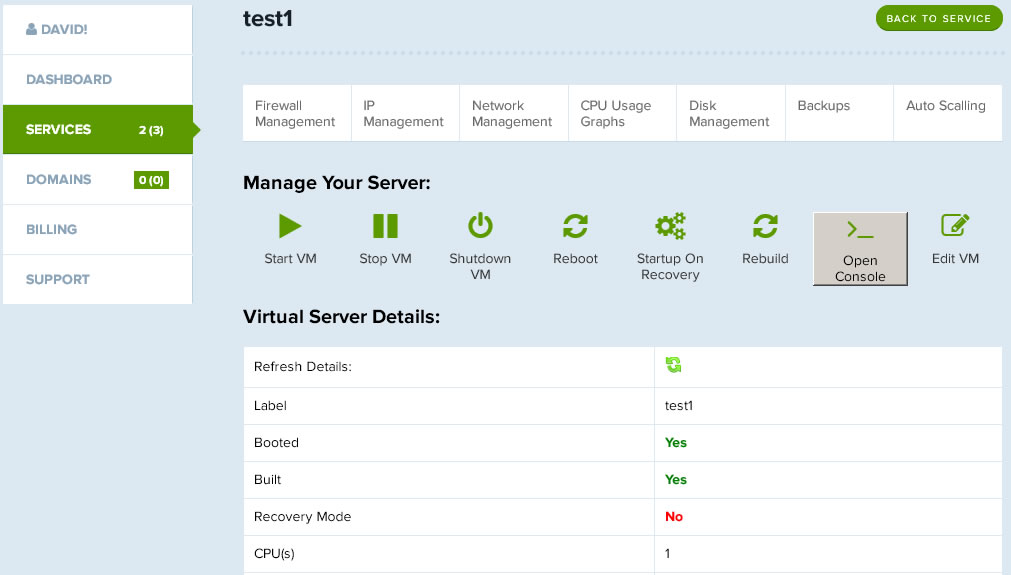Click the Refresh Details row label
The image size is (1011, 575).
click(302, 366)
